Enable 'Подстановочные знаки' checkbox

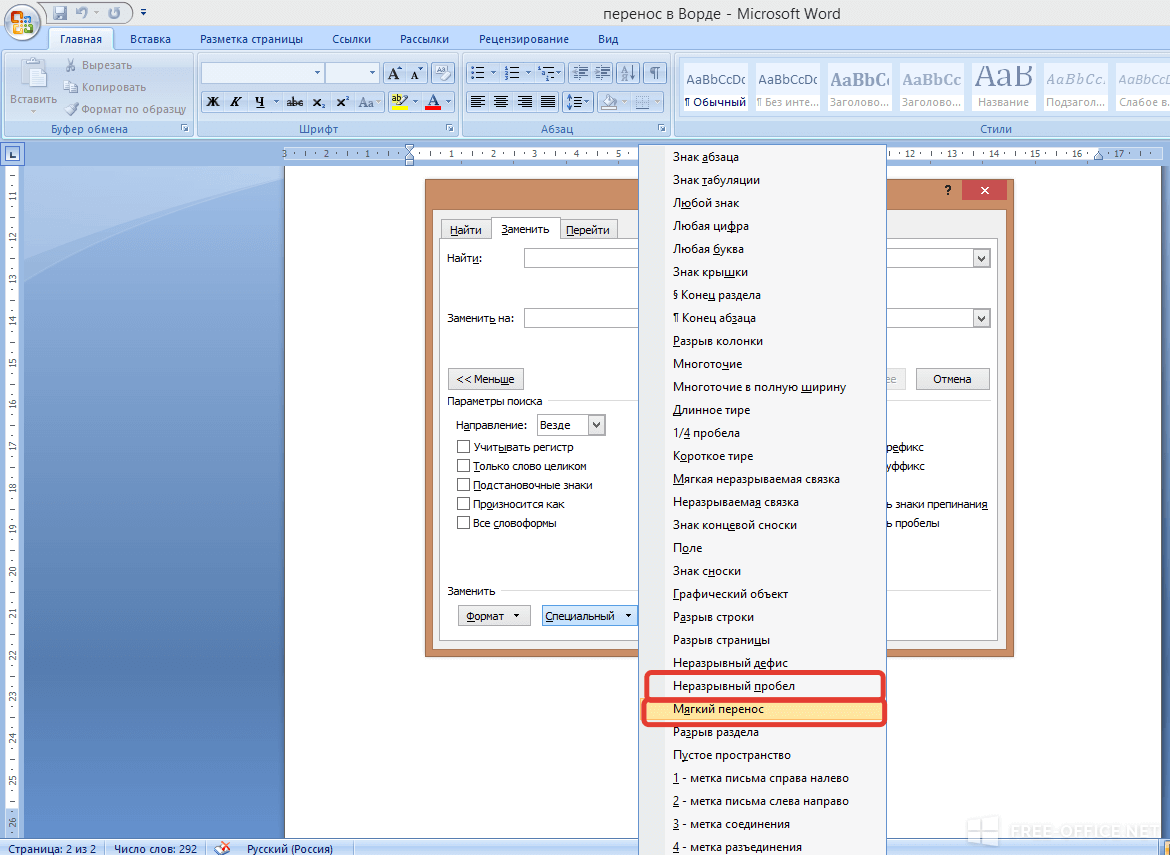pos(463,485)
